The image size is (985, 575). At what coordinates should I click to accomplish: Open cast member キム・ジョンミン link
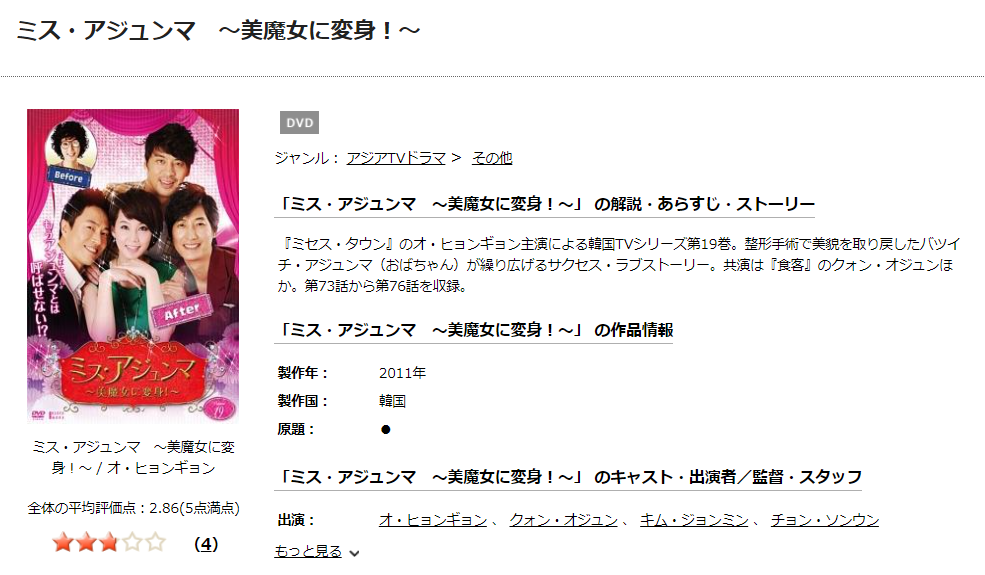[x=694, y=520]
